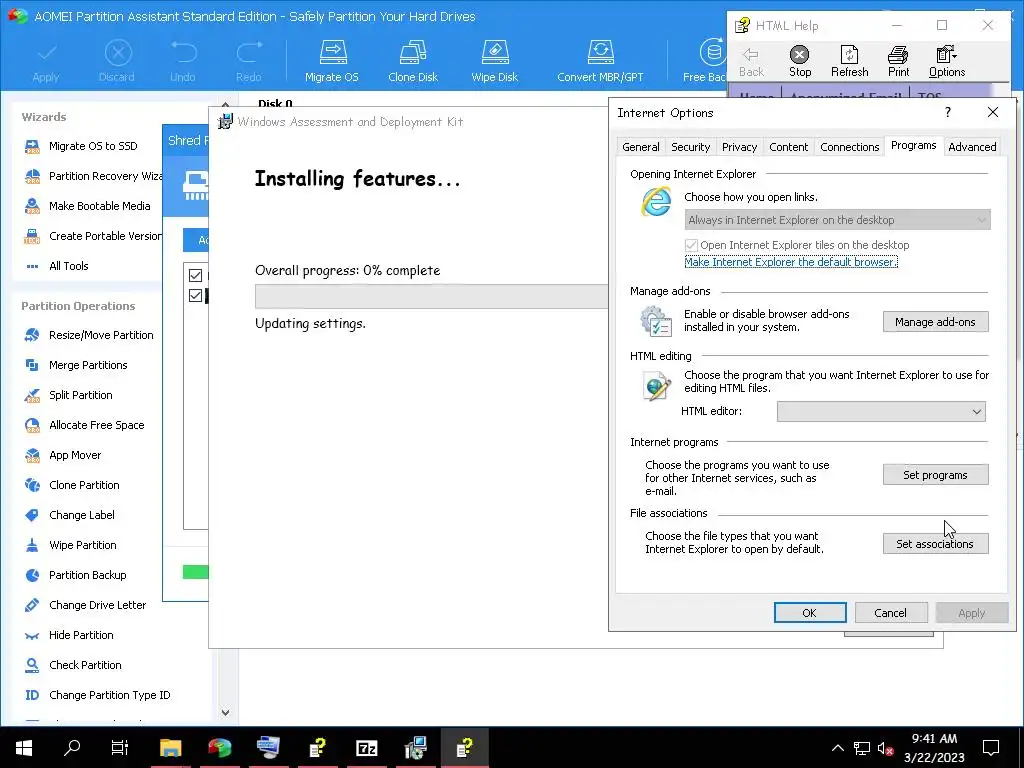The width and height of the screenshot is (1024, 768).
Task: Click green progress bar in Shred Files window
Action: click(x=195, y=573)
